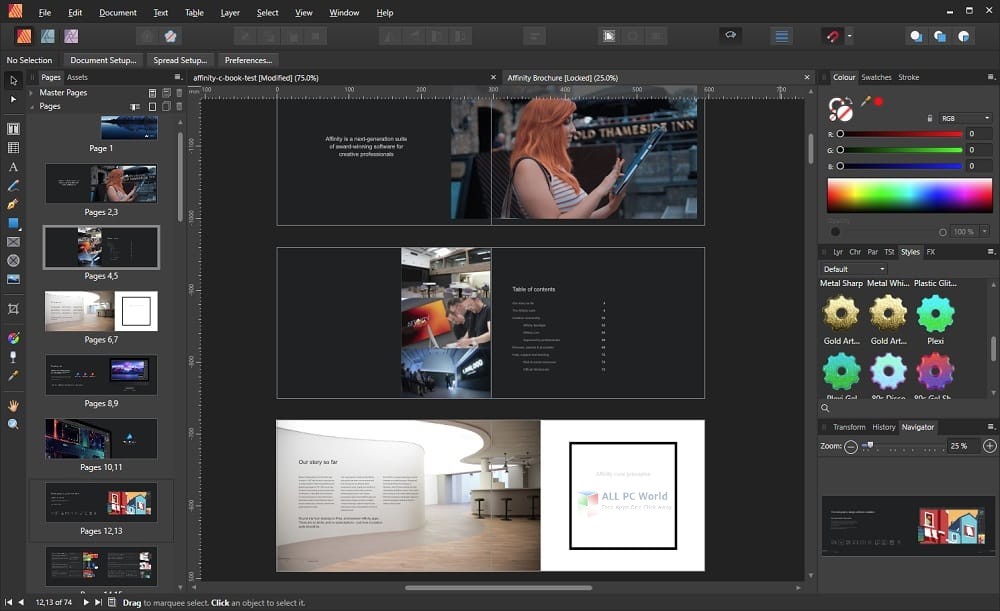The height and width of the screenshot is (611, 1000).
Task: Open the RGB colour model dropdown
Action: pos(965,118)
